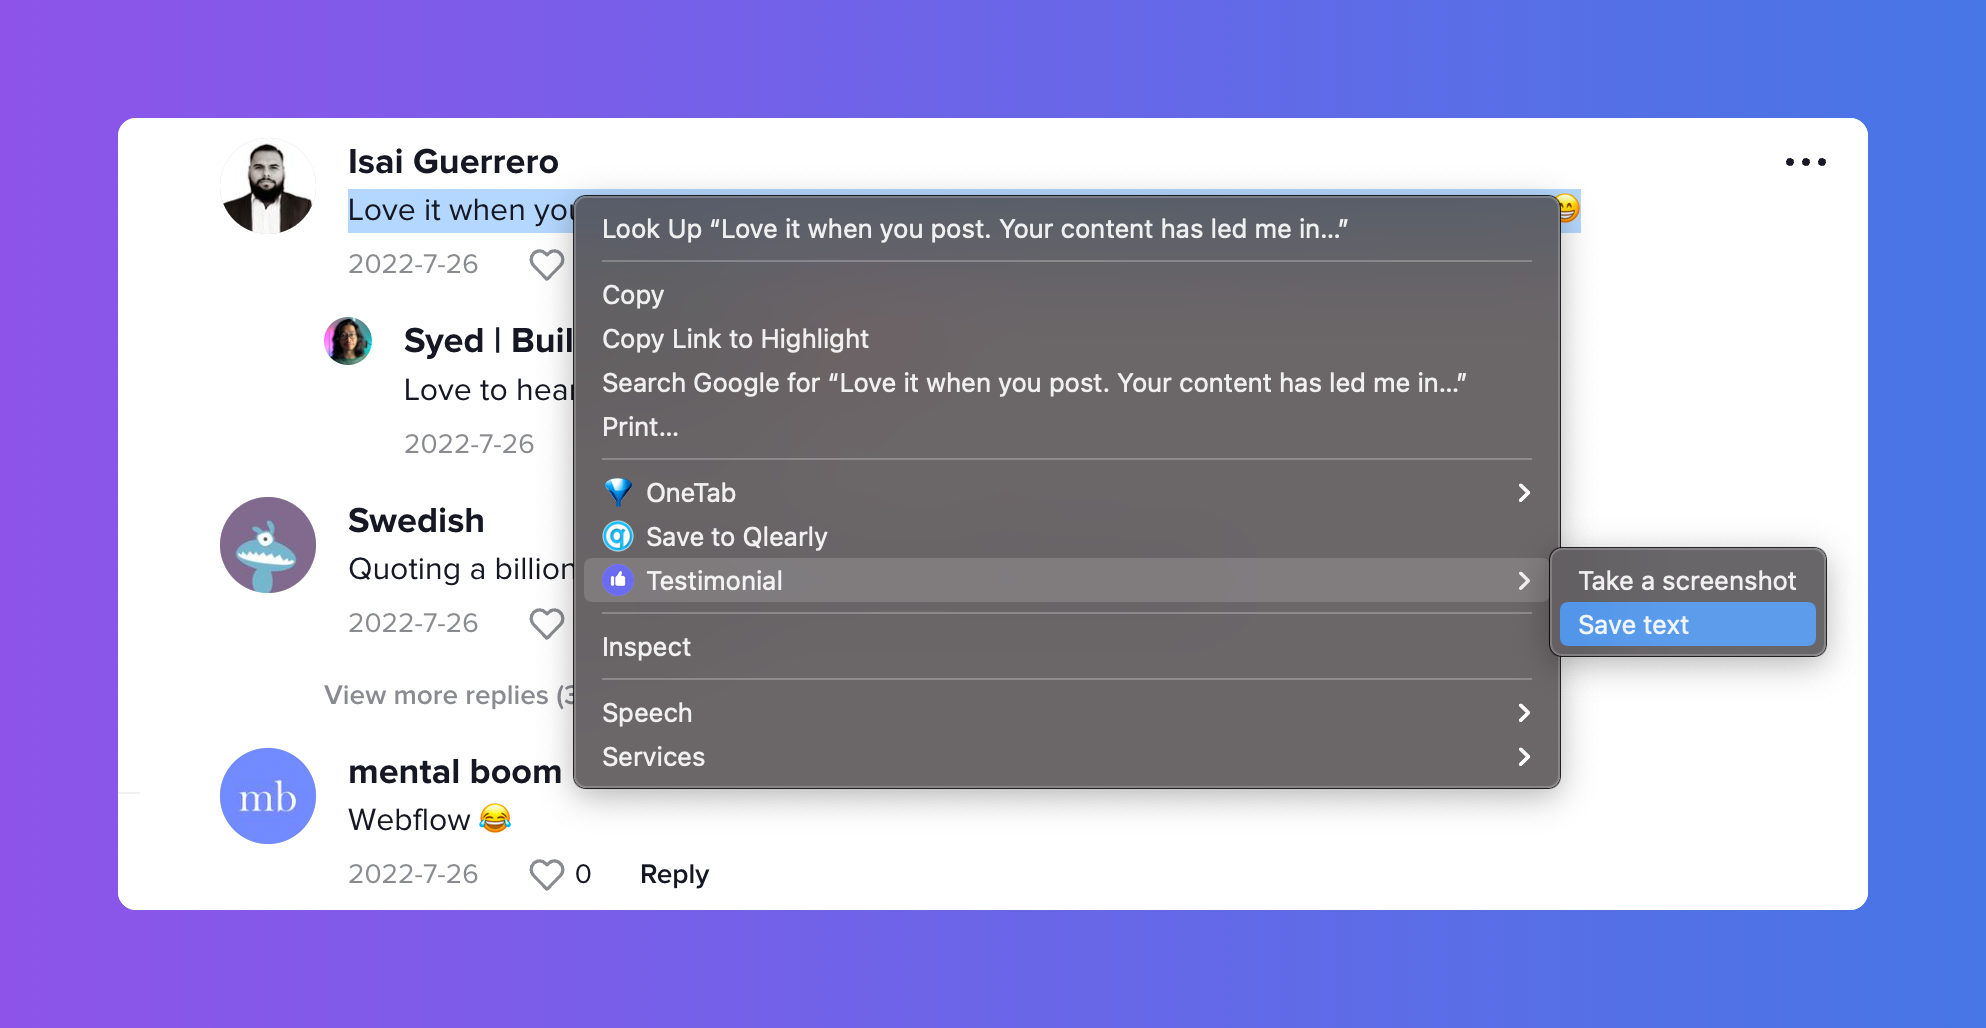This screenshot has height=1028, width=1986.
Task: Click Isai Guerrero's profile picture
Action: pos(267,185)
